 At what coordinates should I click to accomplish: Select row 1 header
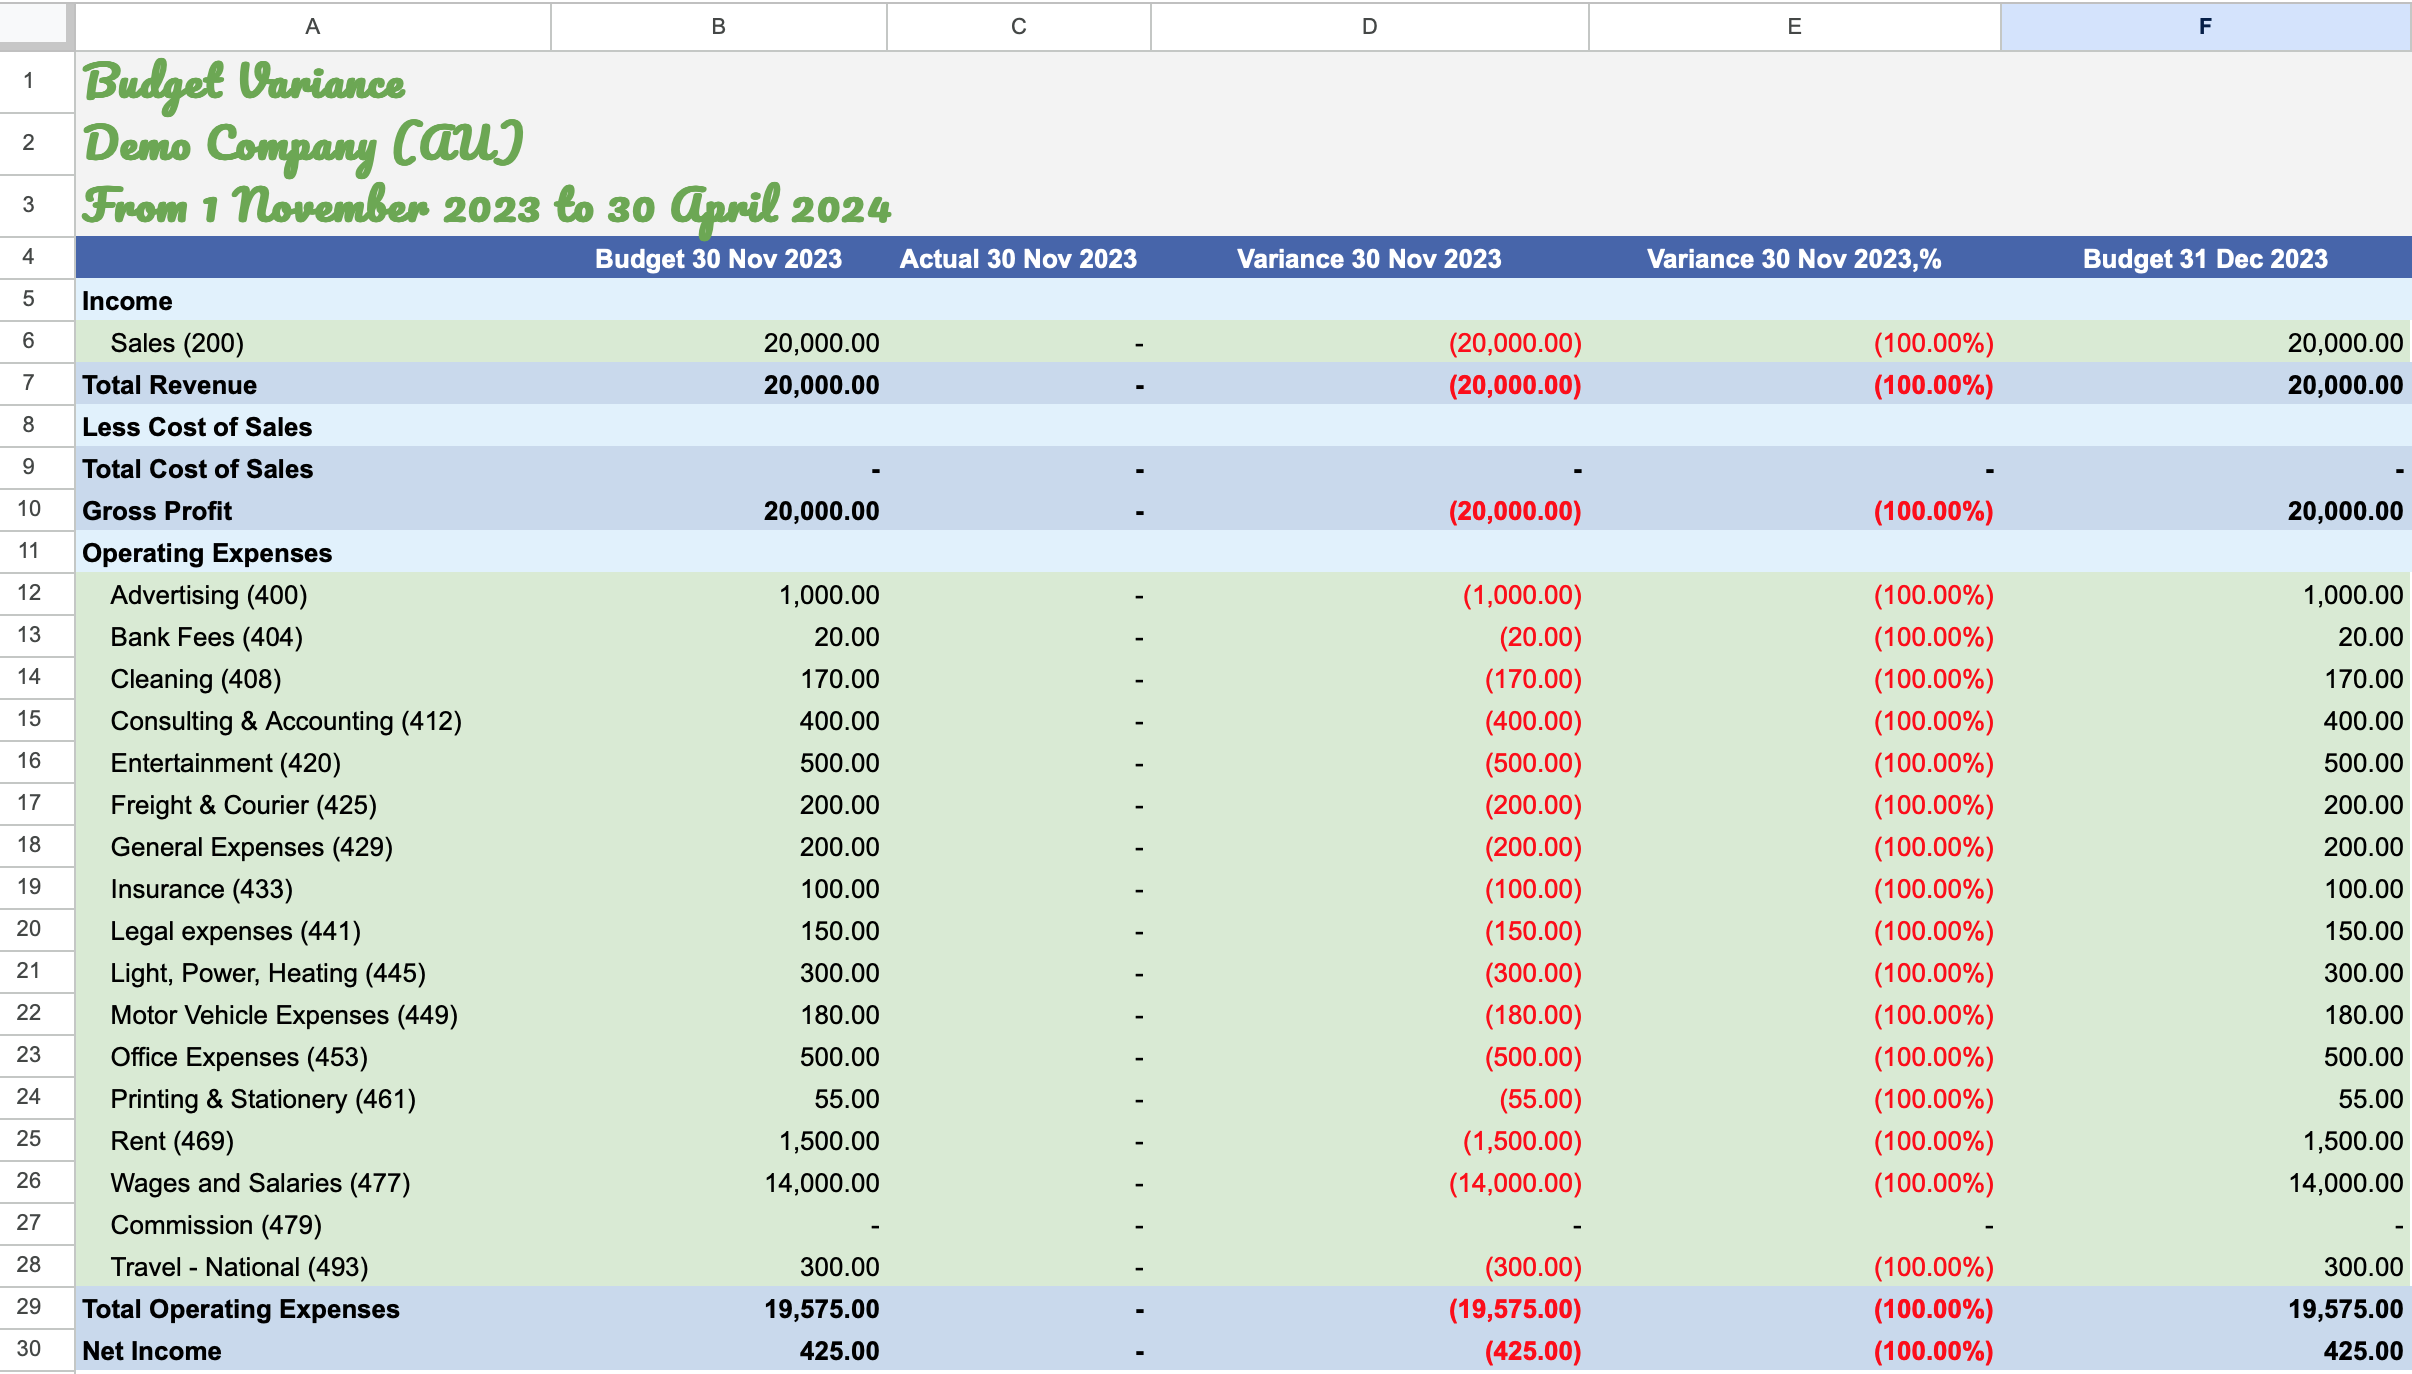pyautogui.click(x=29, y=81)
